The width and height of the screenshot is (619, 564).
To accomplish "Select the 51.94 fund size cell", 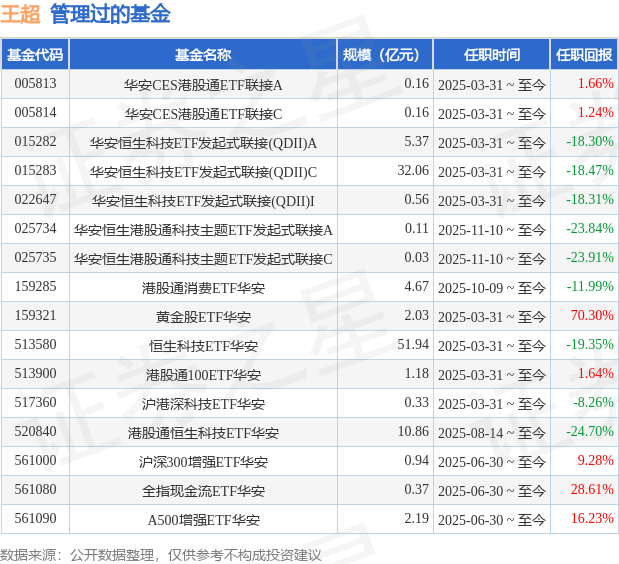I will click(x=412, y=345).
